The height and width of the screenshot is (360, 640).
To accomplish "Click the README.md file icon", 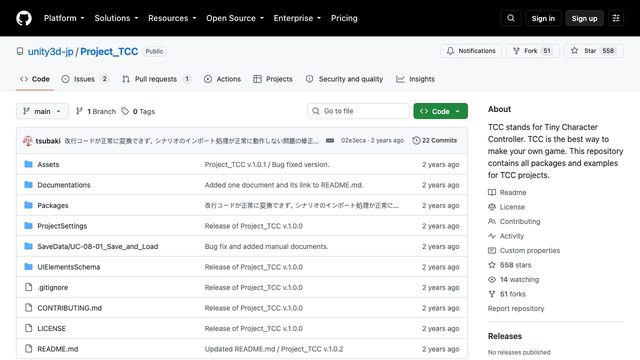I will pyautogui.click(x=28, y=349).
